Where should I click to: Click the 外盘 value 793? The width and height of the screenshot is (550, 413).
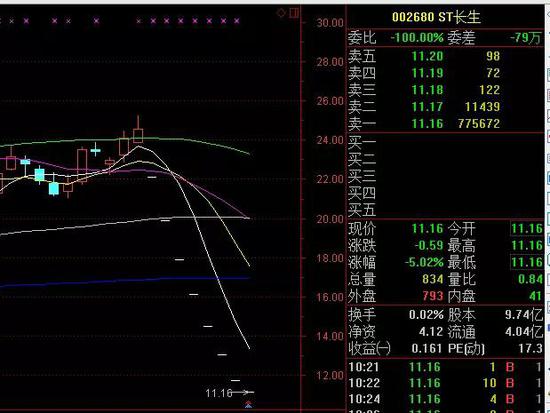[433, 296]
